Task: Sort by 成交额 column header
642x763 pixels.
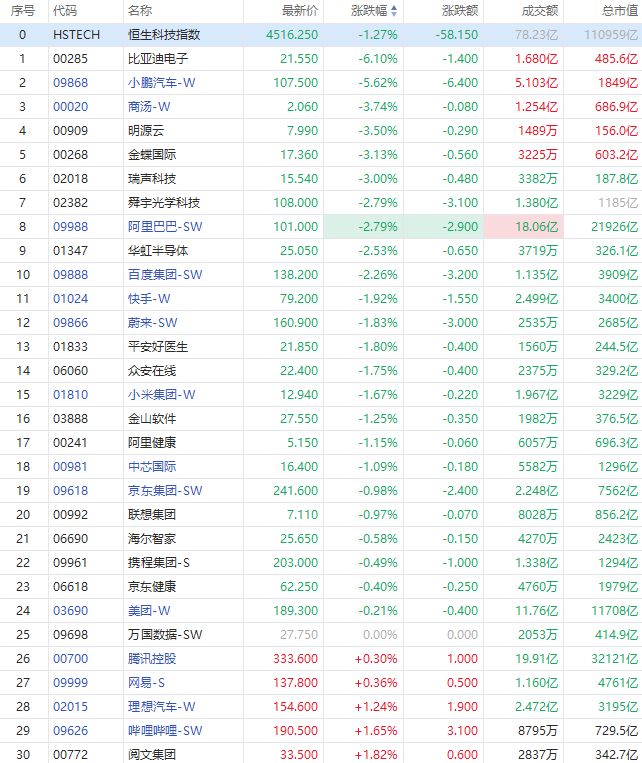Action: [540, 11]
